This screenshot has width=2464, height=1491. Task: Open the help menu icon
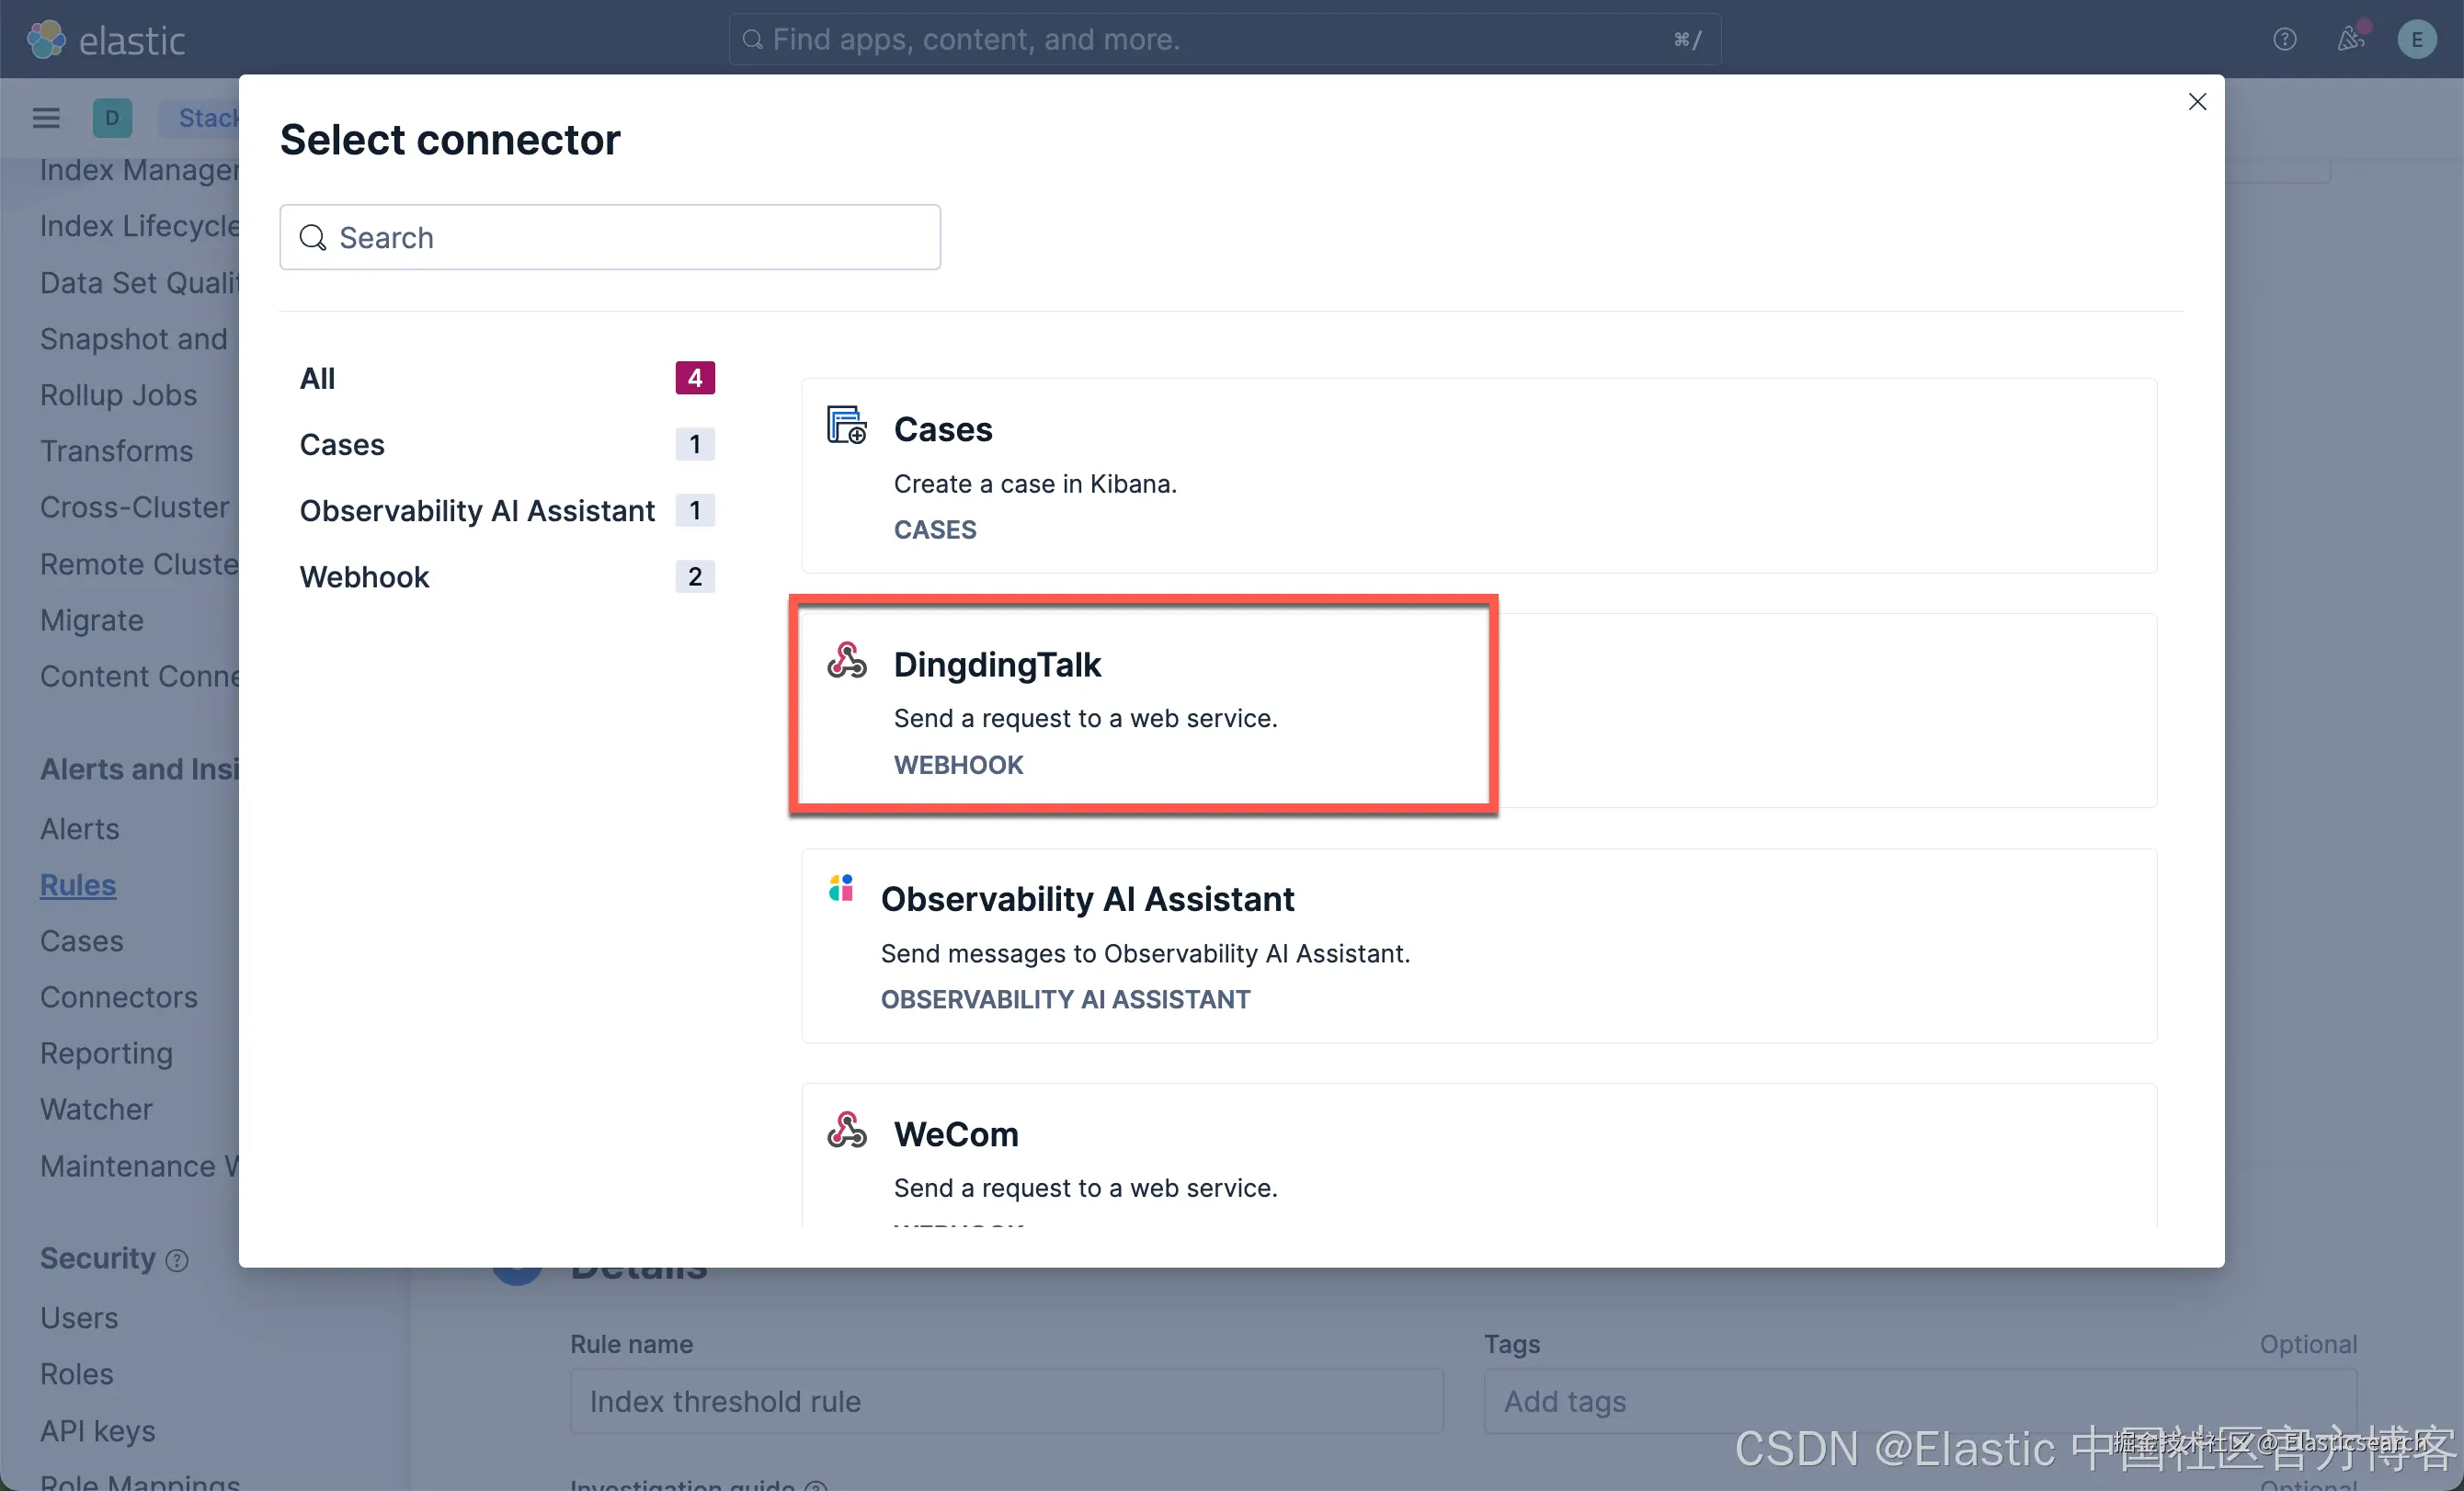tap(2284, 40)
